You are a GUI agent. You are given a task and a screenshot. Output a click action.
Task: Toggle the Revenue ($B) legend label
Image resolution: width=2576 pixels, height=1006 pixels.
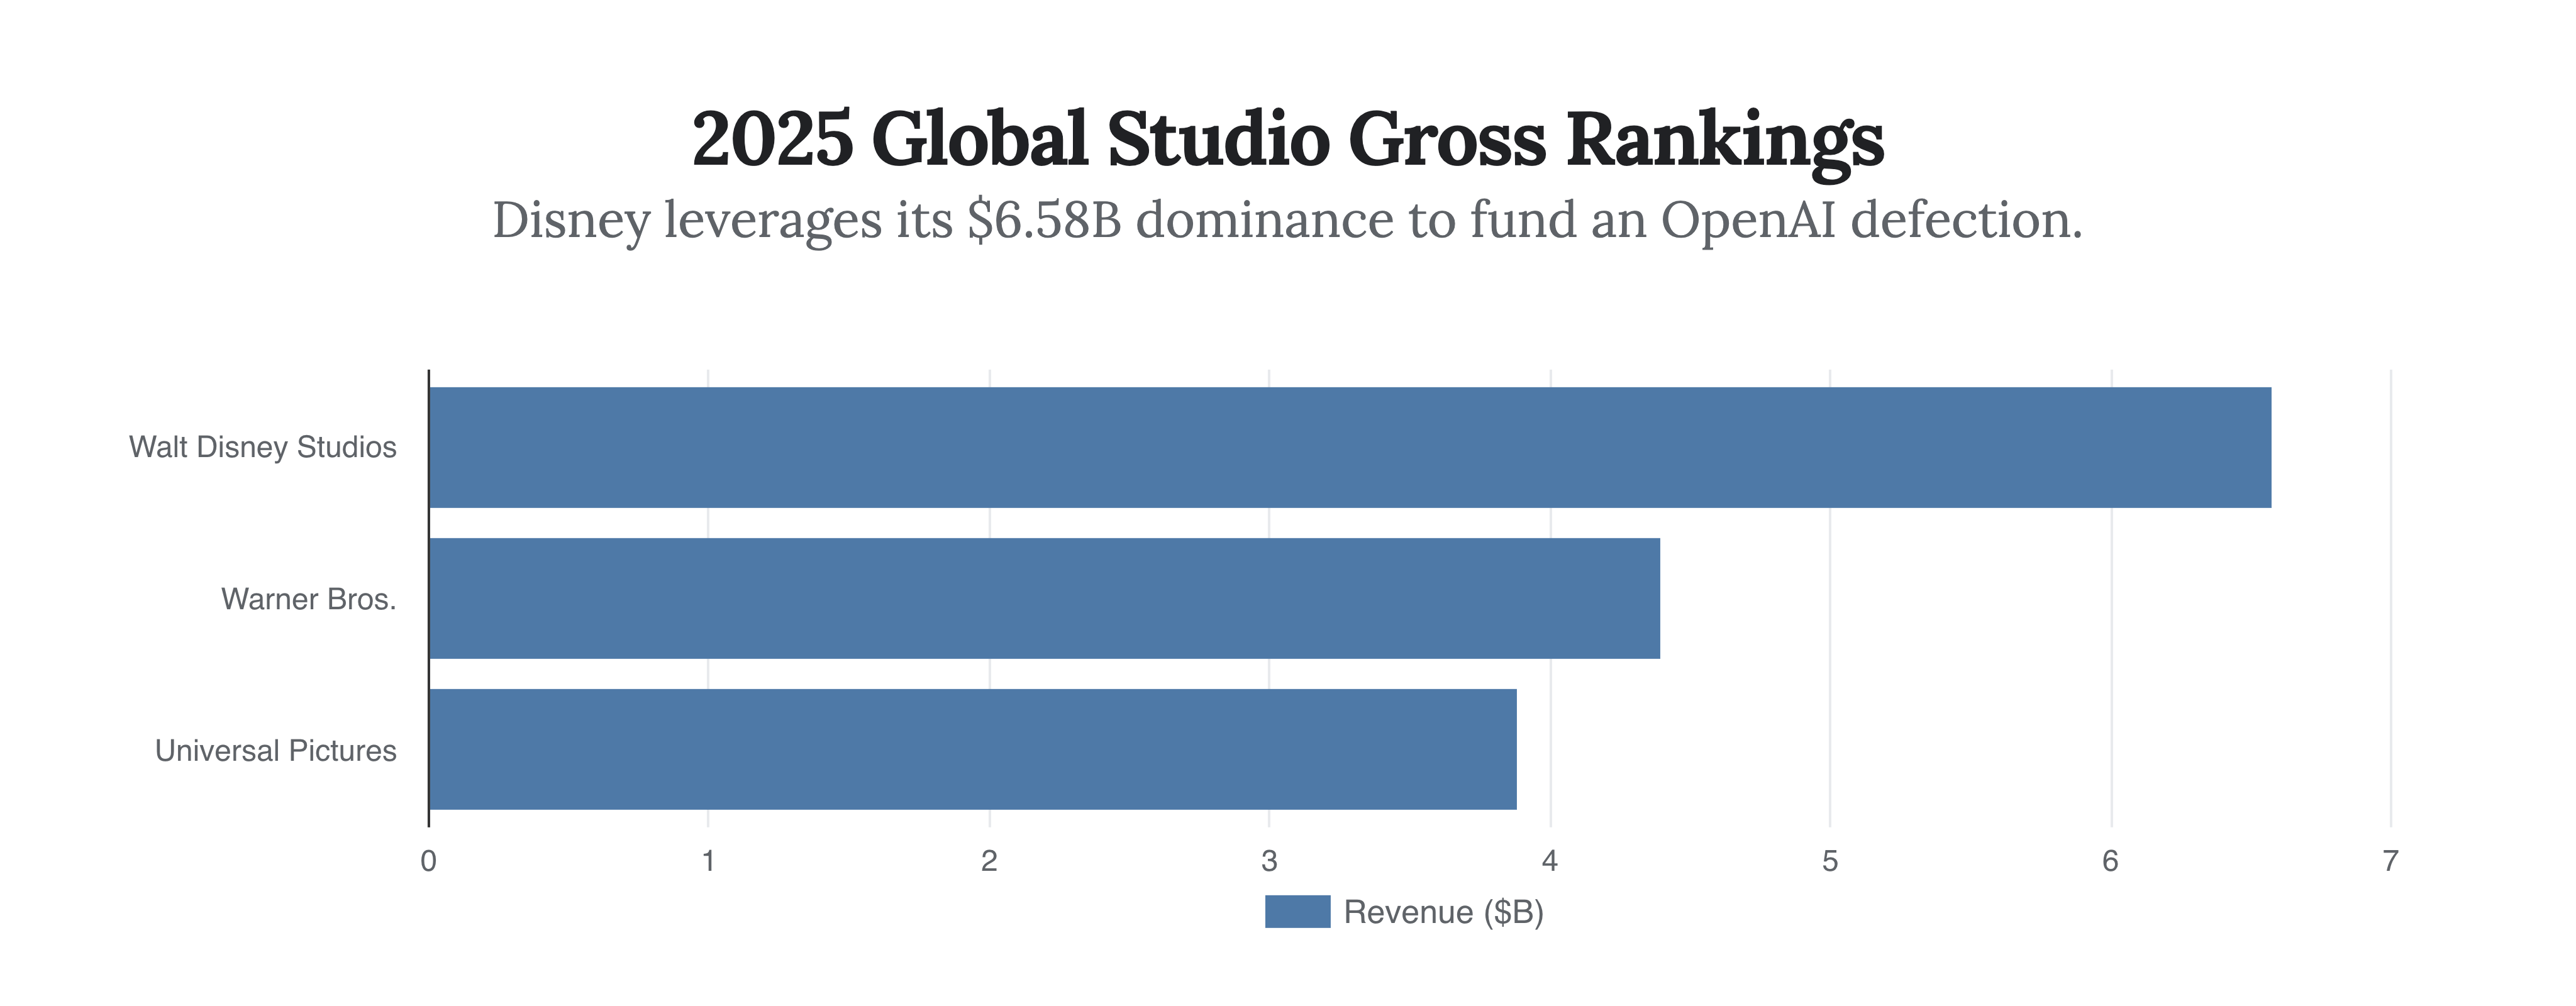pyautogui.click(x=1443, y=912)
